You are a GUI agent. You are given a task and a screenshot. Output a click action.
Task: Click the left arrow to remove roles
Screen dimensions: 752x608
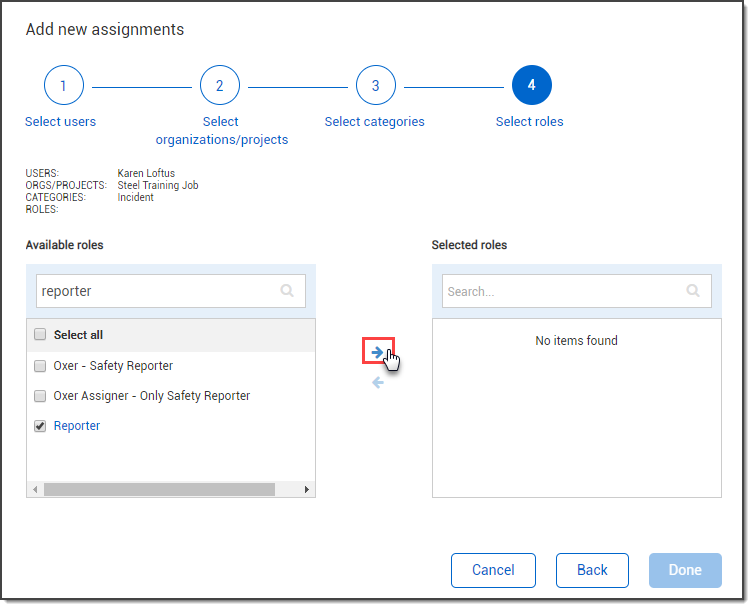click(378, 383)
